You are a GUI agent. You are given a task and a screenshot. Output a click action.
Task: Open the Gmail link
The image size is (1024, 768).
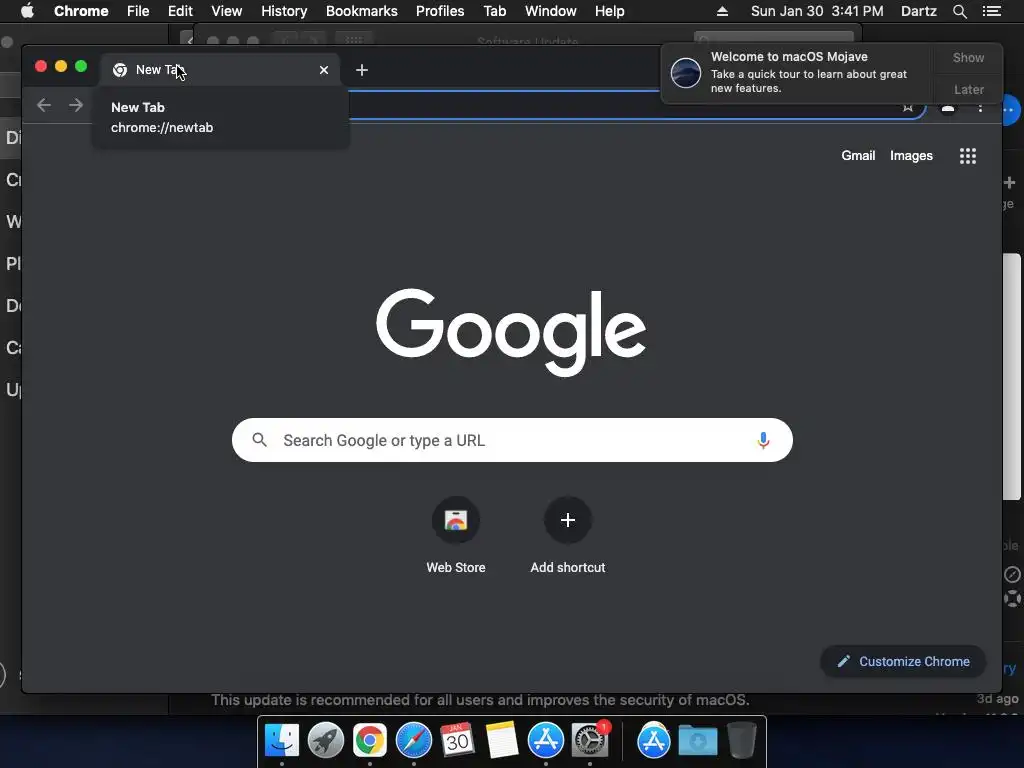tap(858, 155)
